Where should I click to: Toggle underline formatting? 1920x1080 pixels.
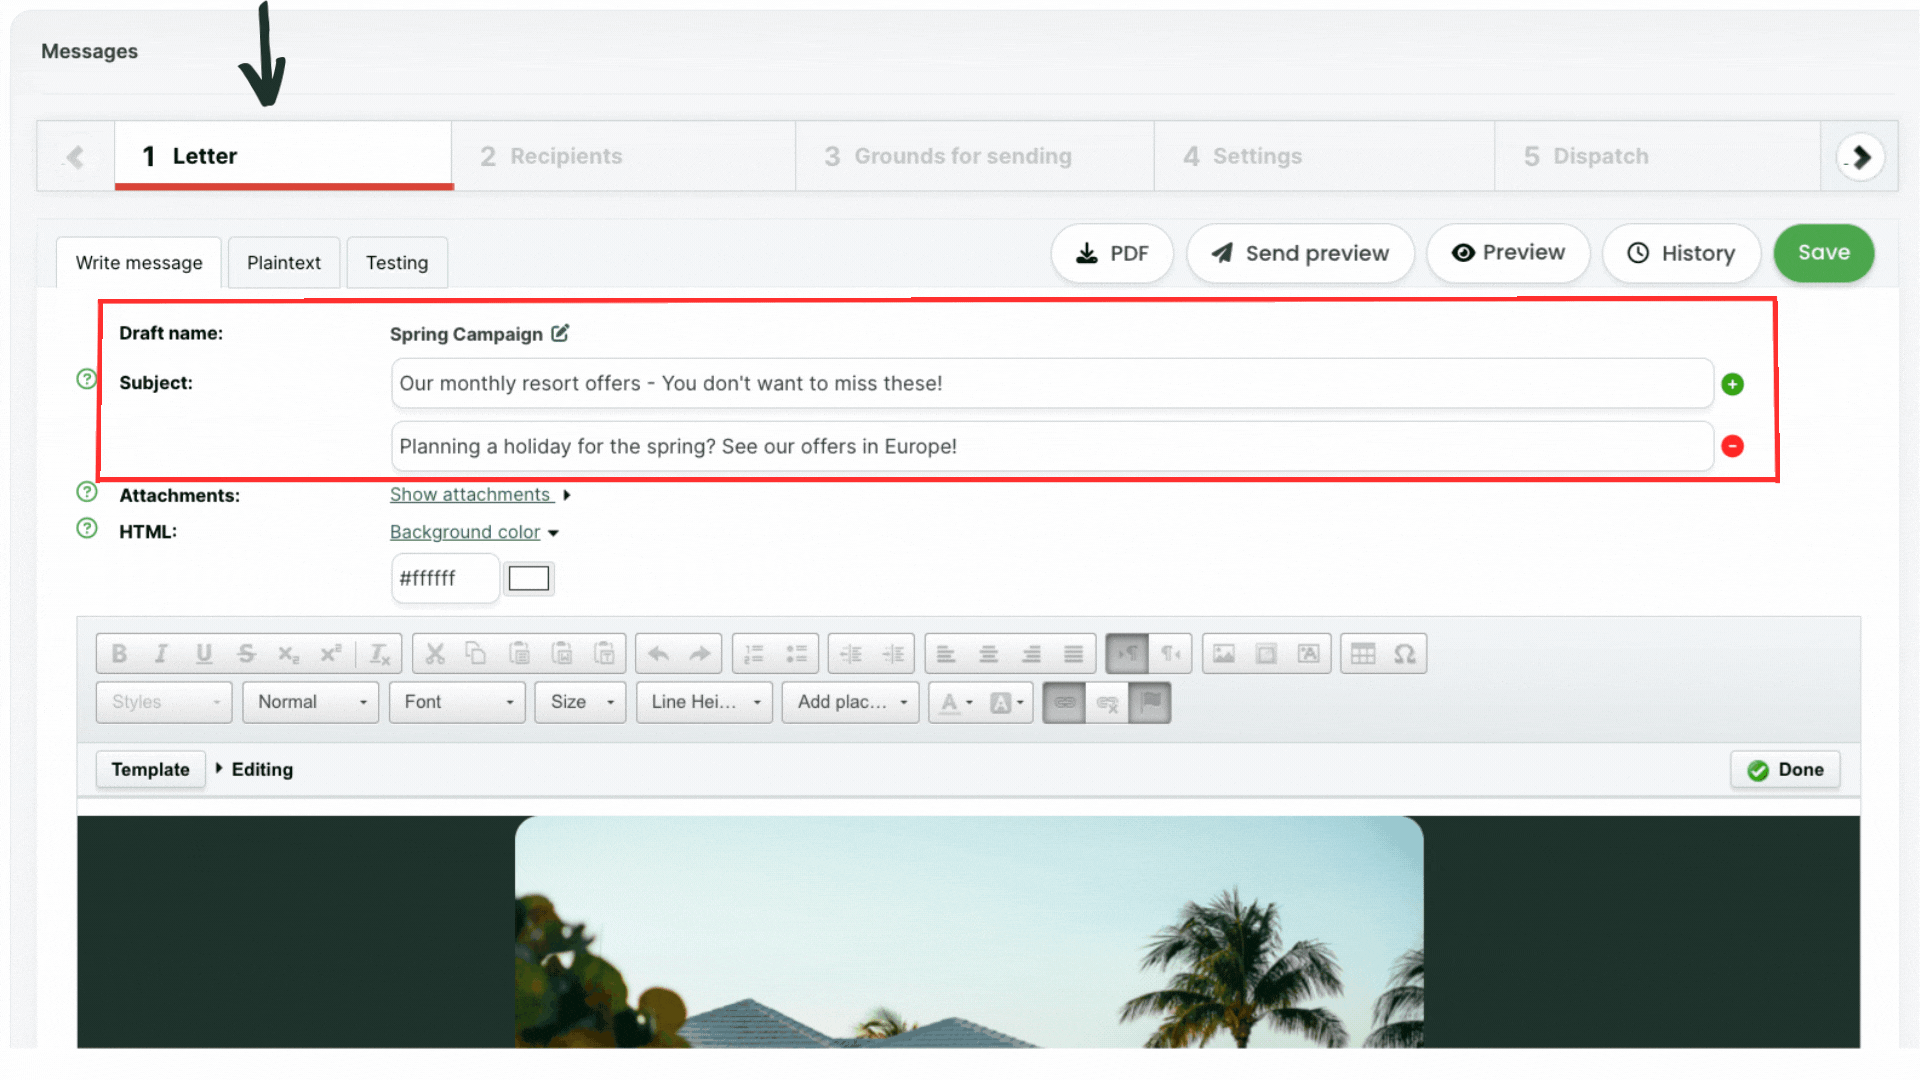(204, 654)
